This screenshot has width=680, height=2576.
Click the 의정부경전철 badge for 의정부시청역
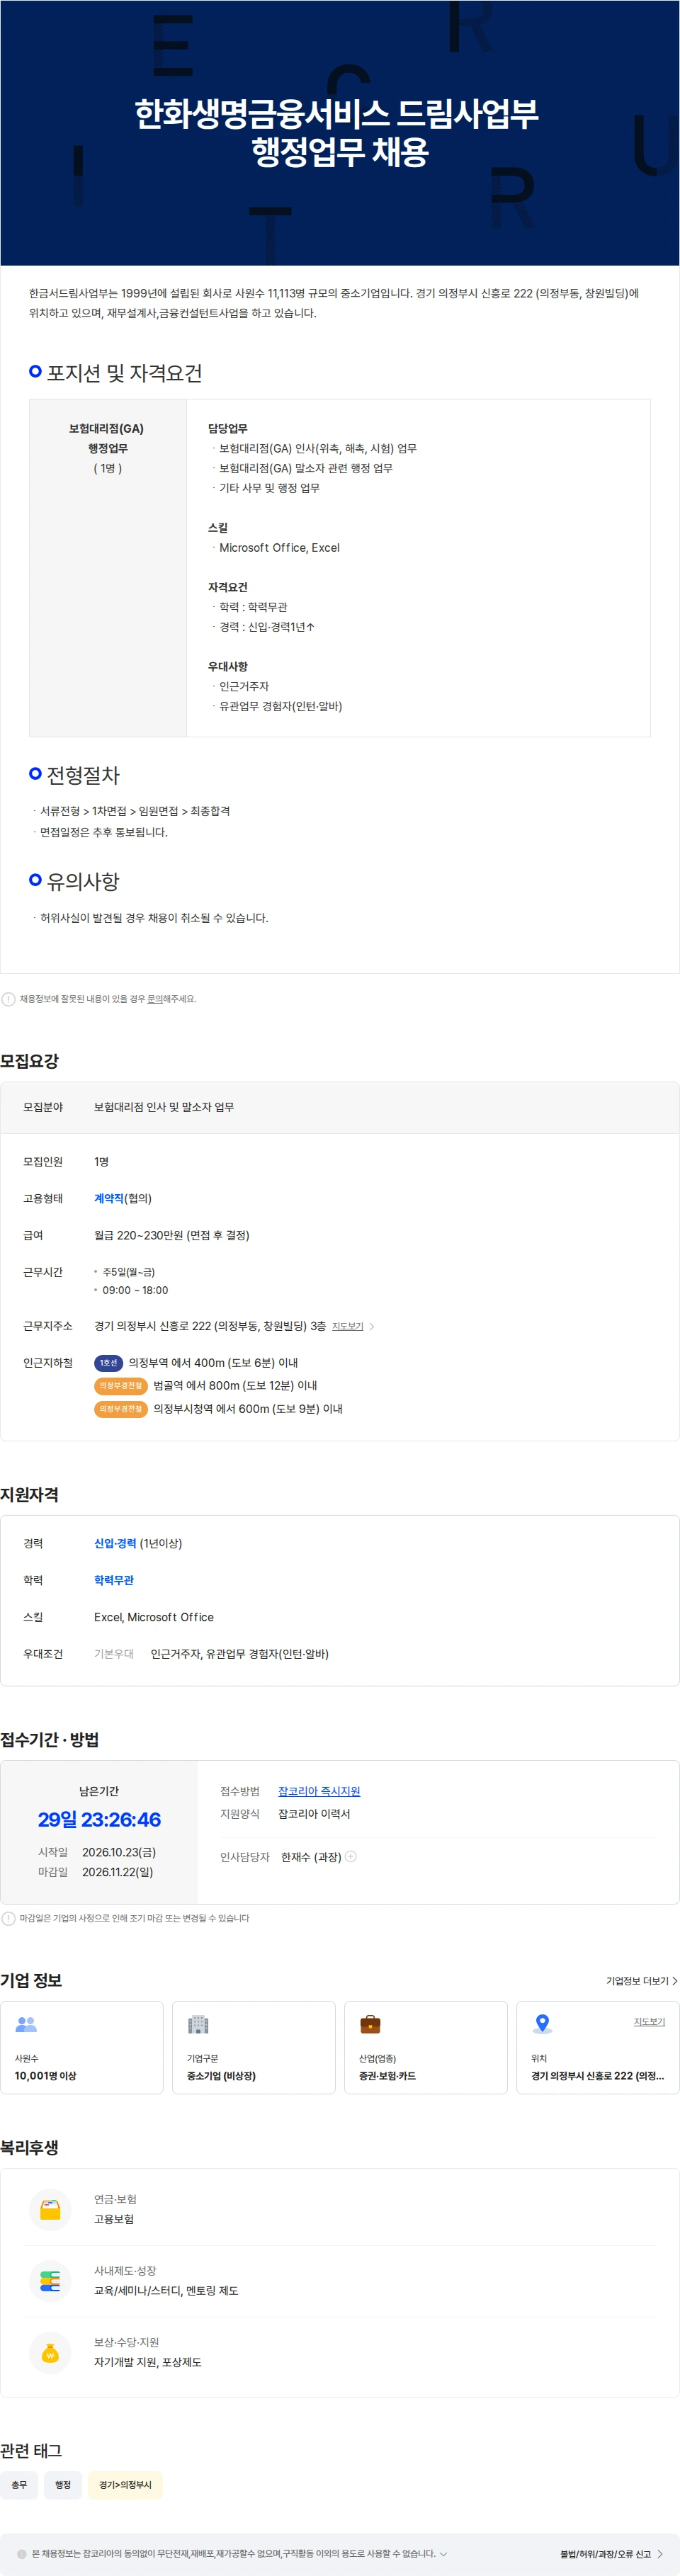[x=121, y=1408]
